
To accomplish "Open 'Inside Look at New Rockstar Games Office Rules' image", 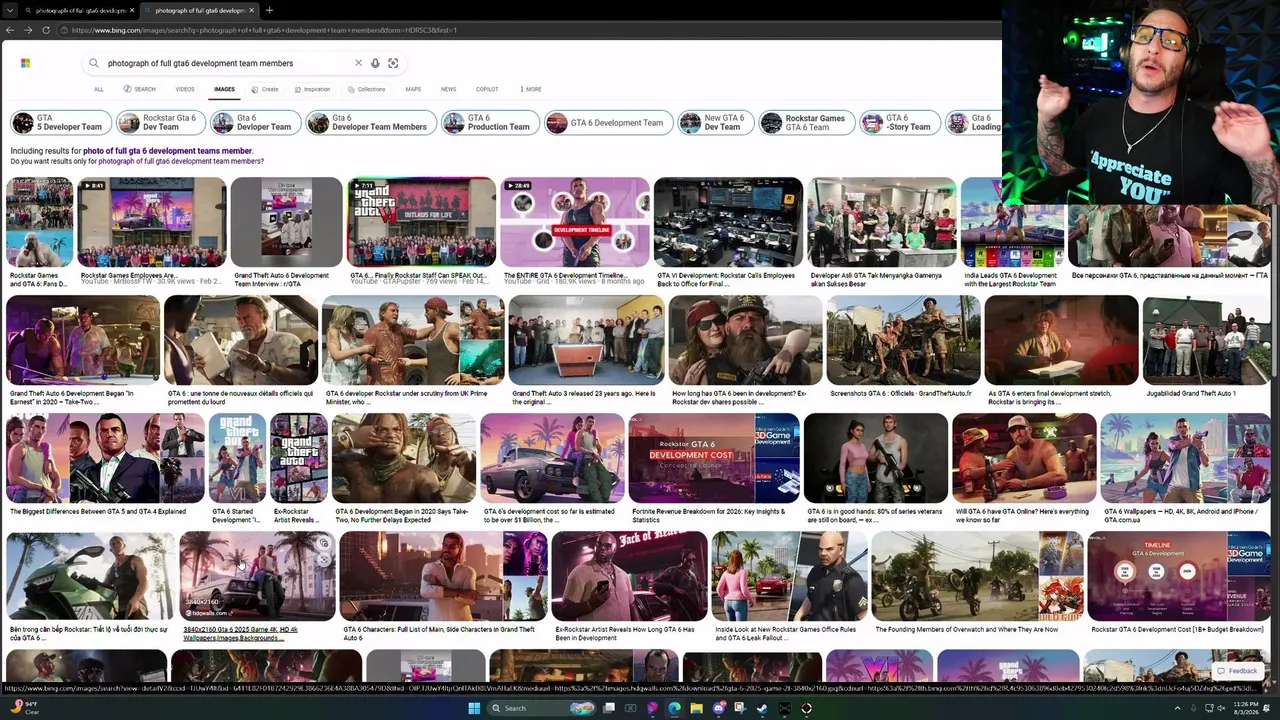I will [x=789, y=576].
